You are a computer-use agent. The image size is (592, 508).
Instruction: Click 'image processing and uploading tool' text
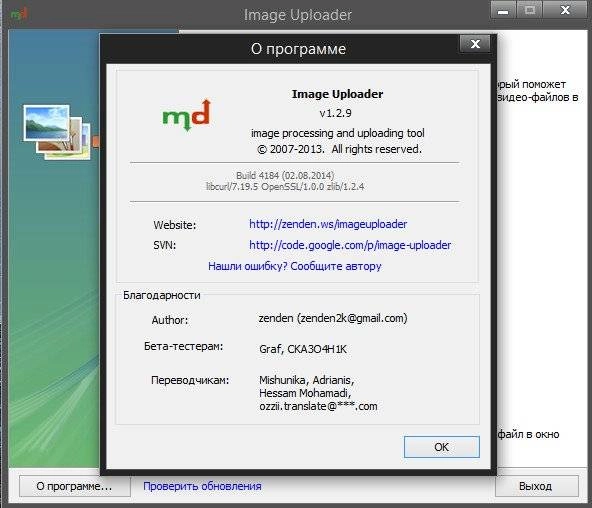click(x=338, y=133)
